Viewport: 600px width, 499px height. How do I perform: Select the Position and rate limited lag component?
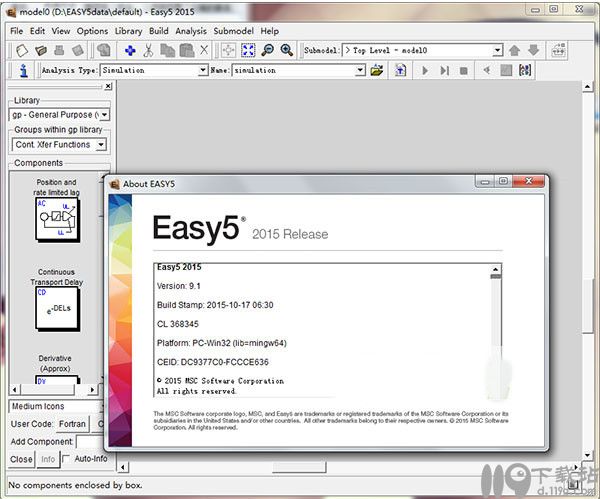(x=57, y=220)
